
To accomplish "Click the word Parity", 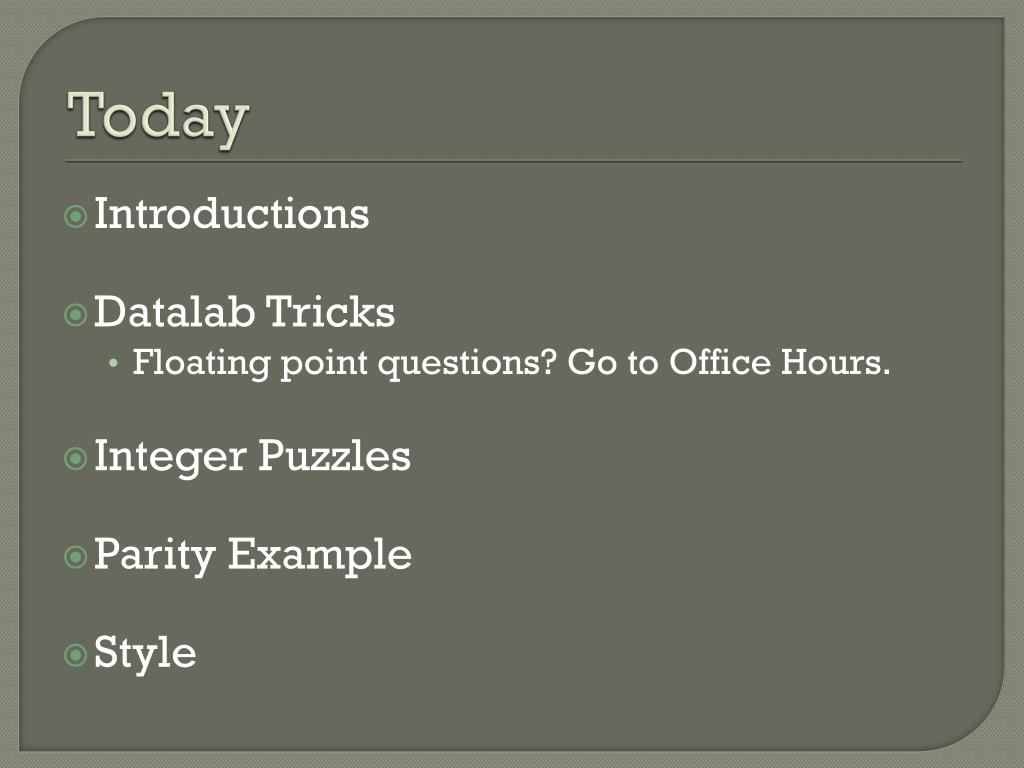I will [x=155, y=556].
